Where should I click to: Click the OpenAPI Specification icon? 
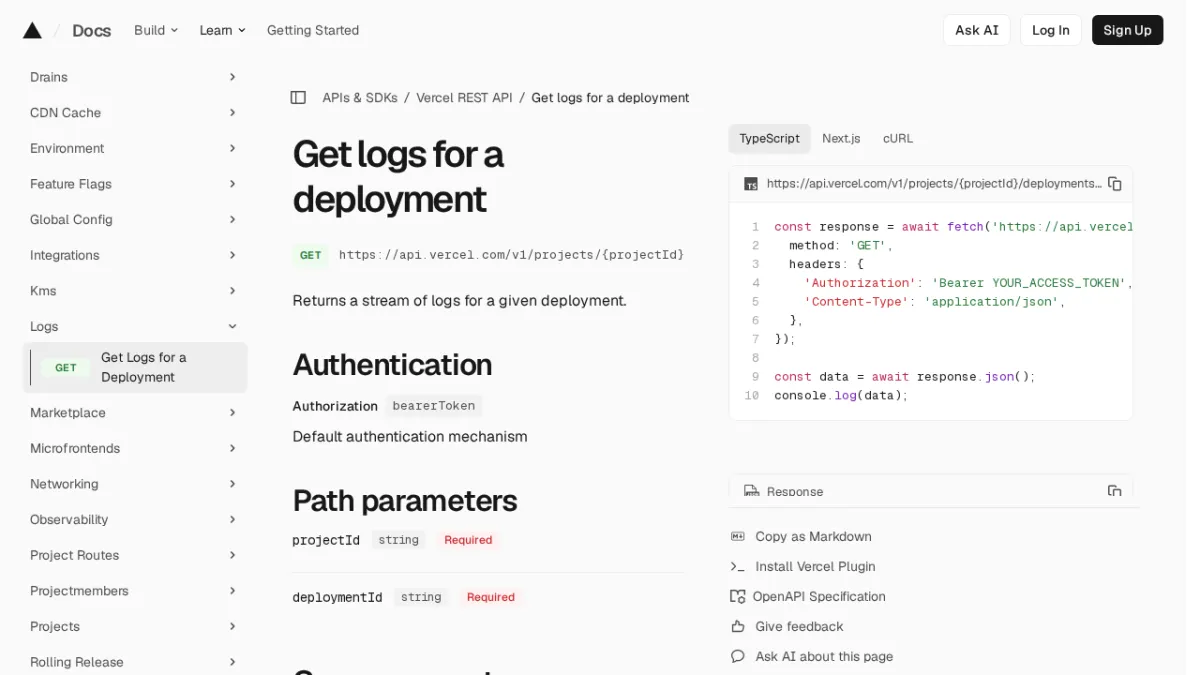tap(738, 596)
